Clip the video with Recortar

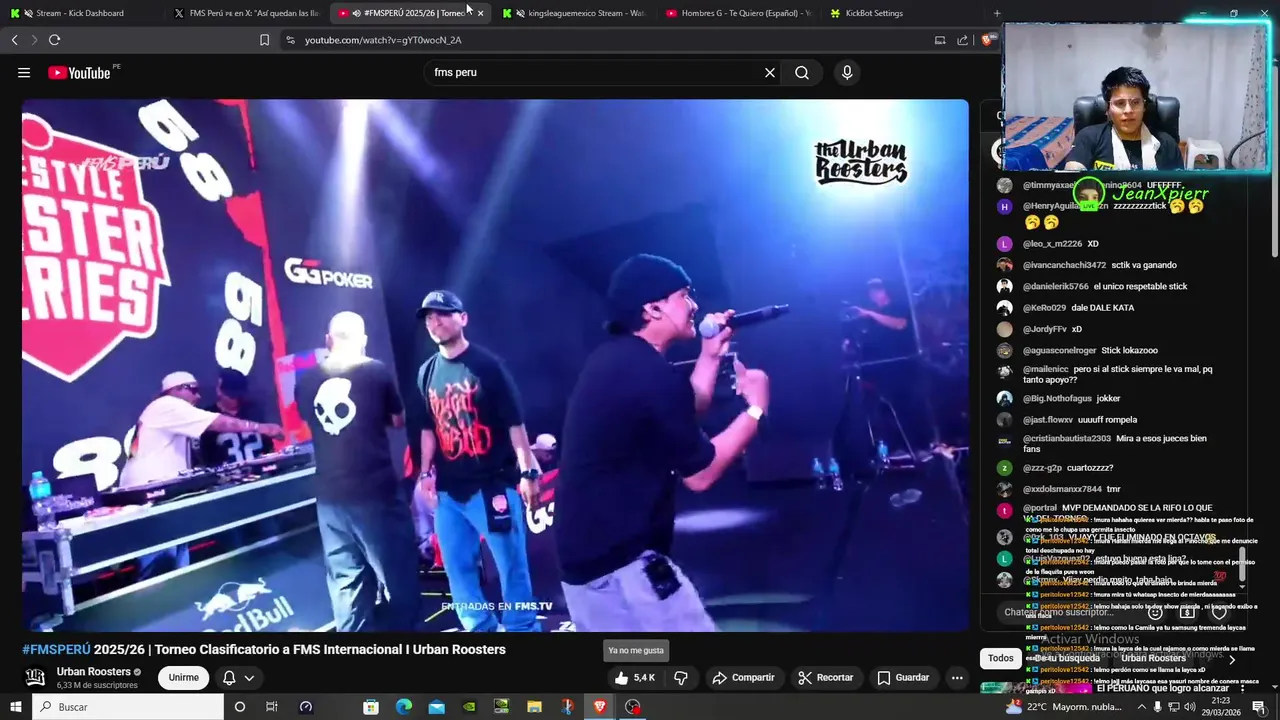click(825, 678)
